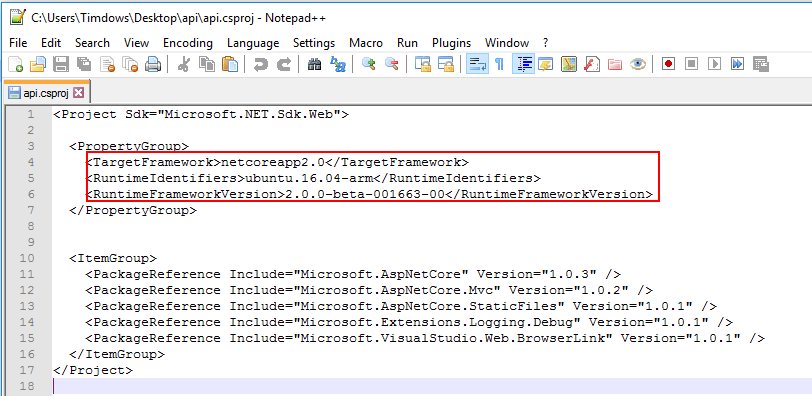
Task: Open Find using the binoculars icon
Action: point(314,64)
